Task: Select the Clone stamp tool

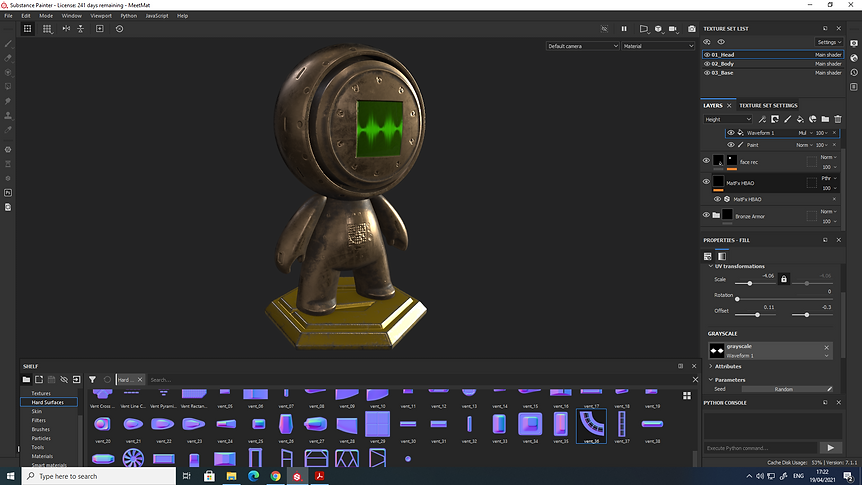Action: coord(8,115)
